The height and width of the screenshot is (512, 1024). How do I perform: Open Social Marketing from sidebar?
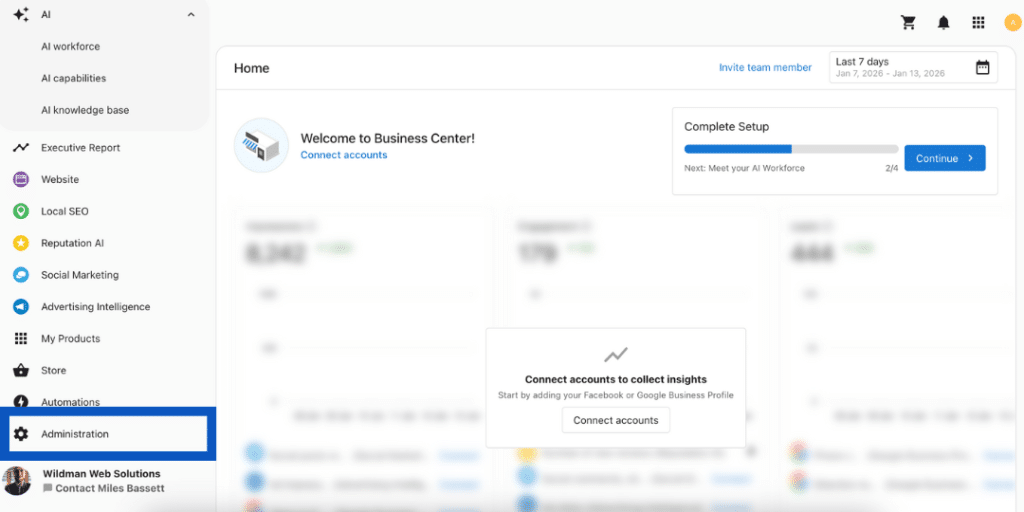tap(79, 275)
